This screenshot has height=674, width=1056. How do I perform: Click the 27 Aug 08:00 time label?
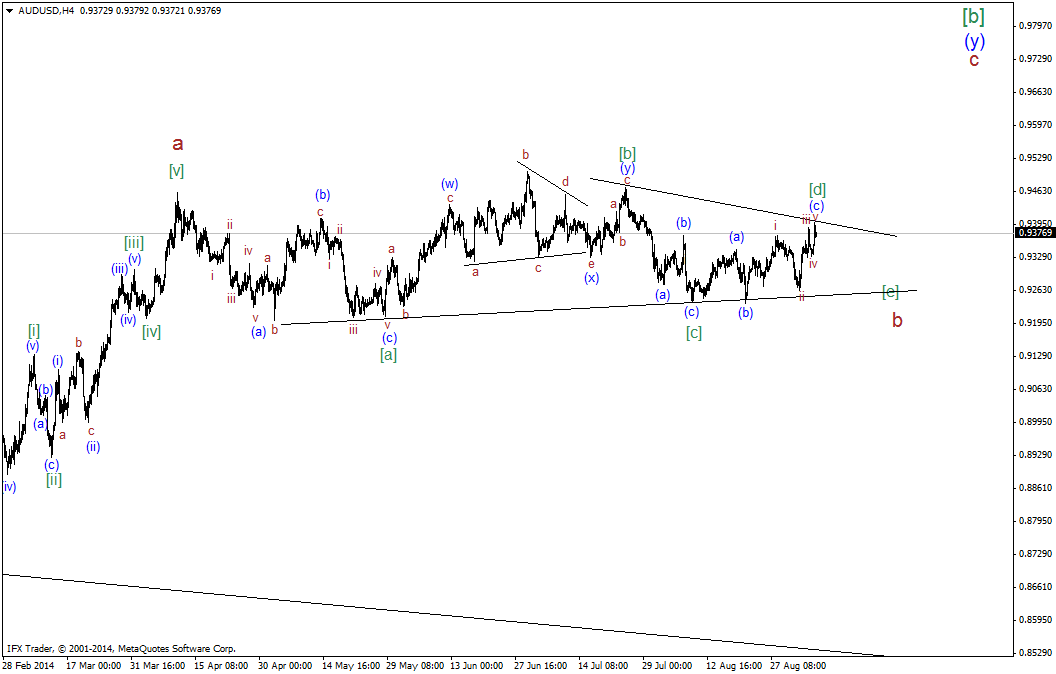pos(798,666)
